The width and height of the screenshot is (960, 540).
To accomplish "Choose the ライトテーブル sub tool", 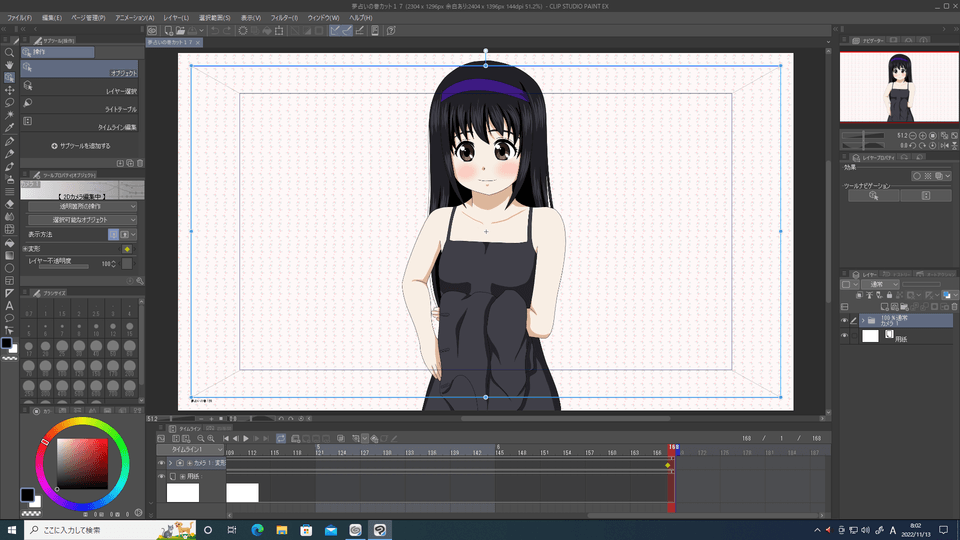I will click(80, 105).
